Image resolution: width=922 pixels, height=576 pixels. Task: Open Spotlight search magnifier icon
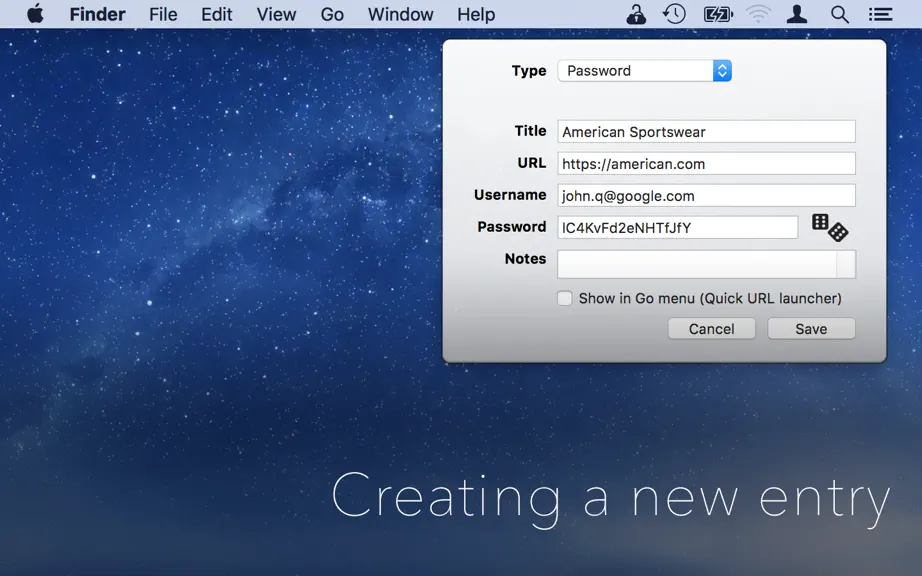point(840,14)
